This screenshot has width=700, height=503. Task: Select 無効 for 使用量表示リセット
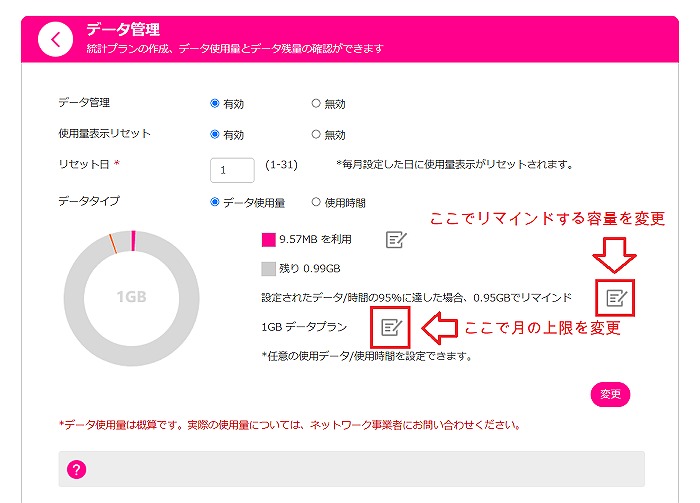tap(316, 134)
